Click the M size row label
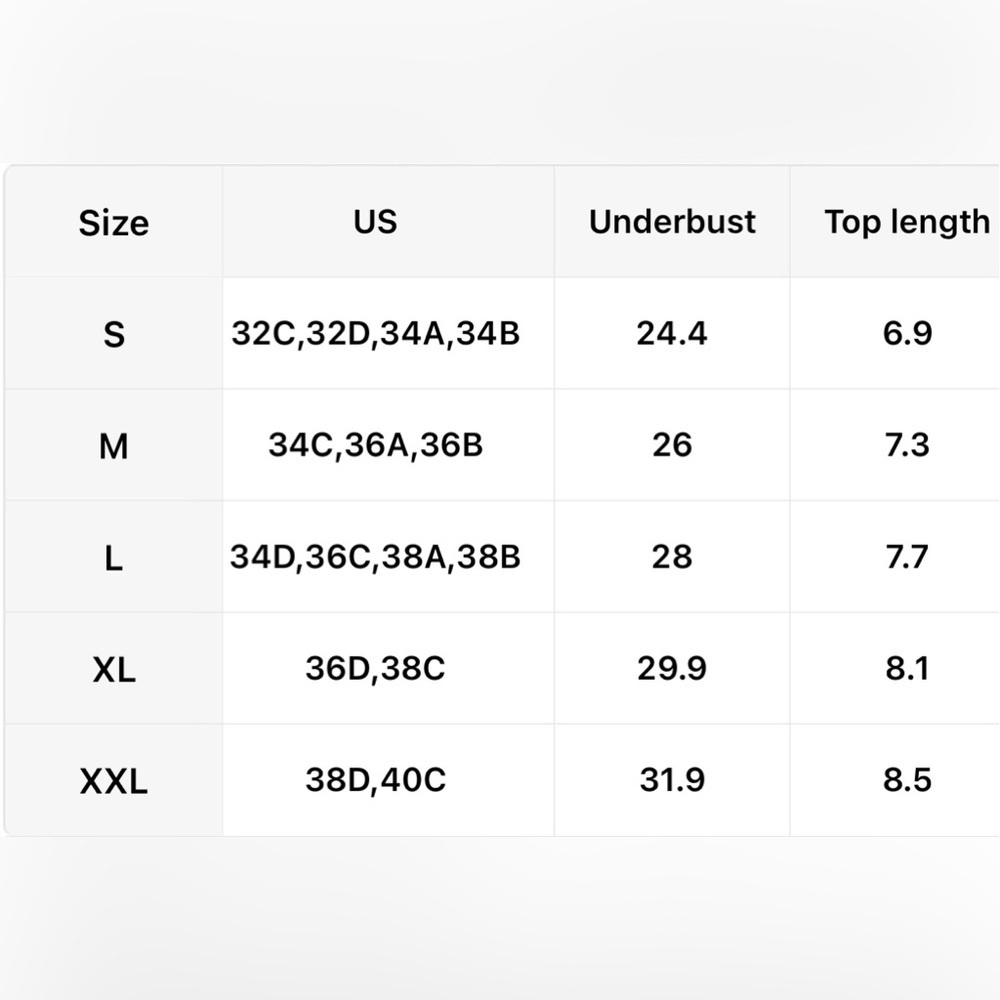 pyautogui.click(x=114, y=445)
